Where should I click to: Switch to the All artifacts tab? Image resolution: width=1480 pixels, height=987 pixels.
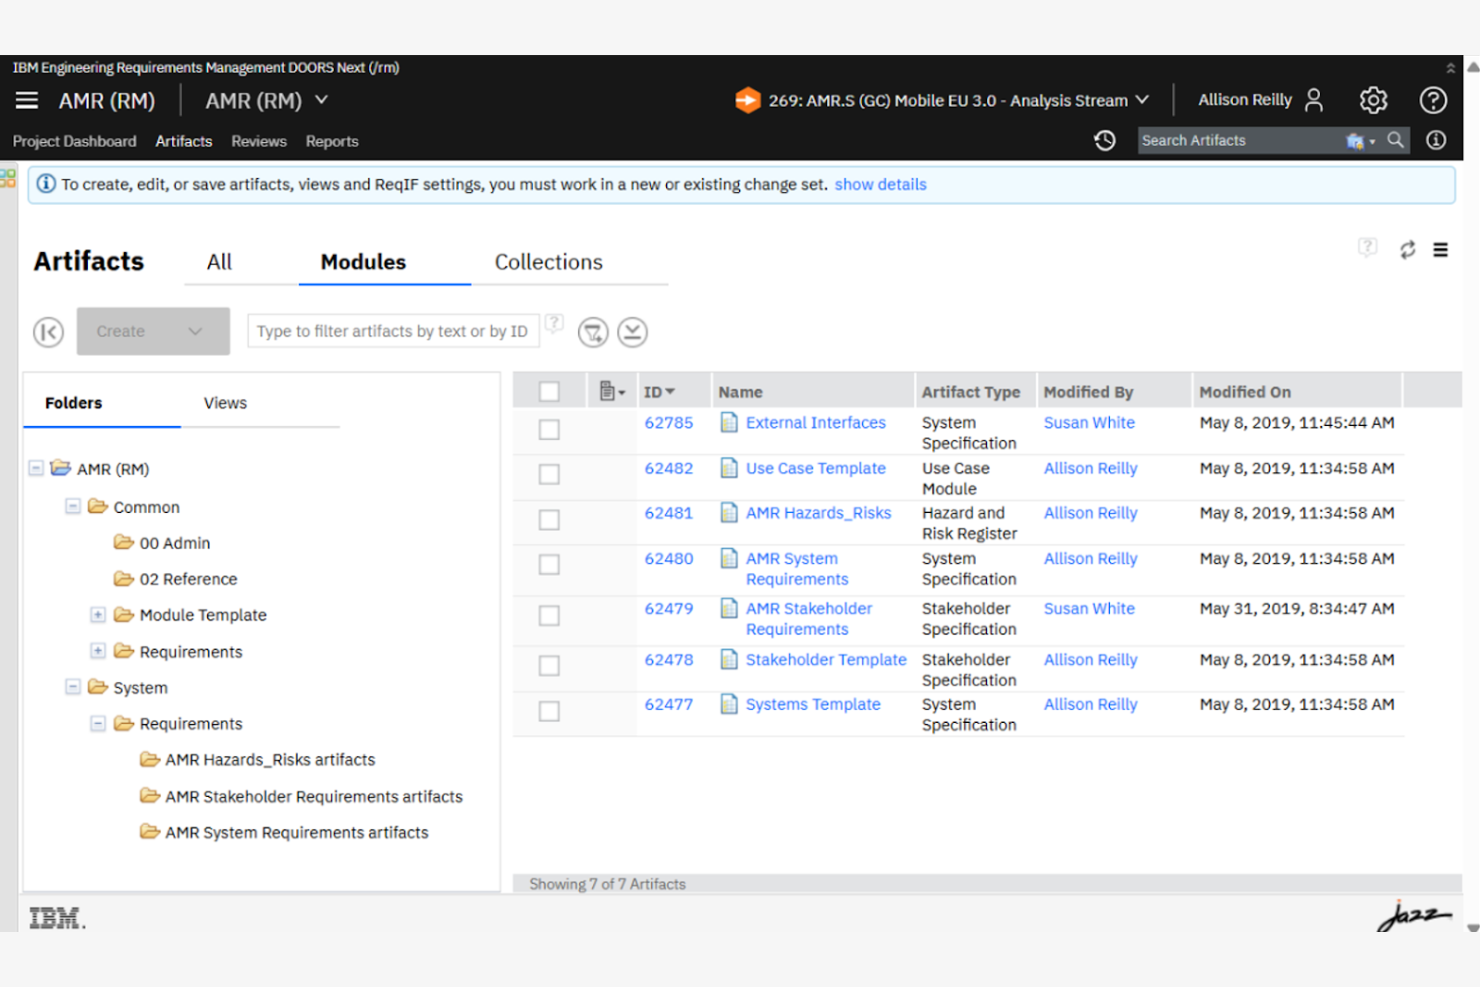tap(219, 262)
